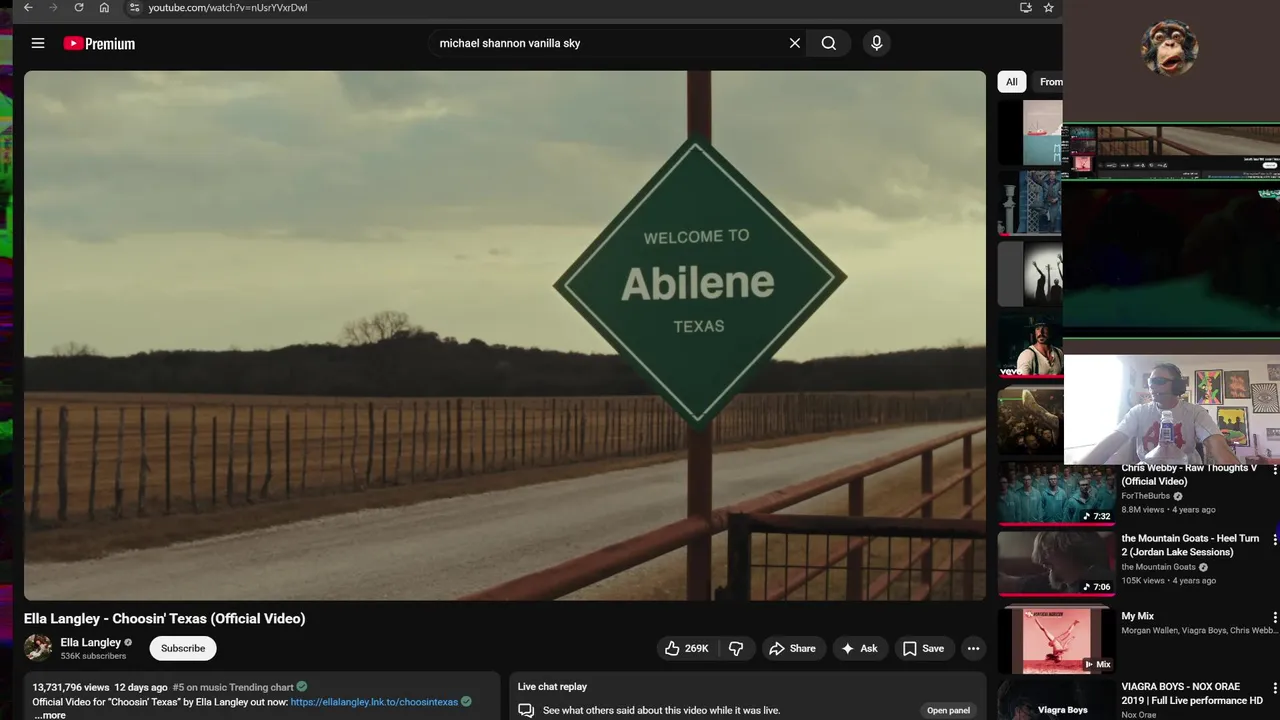The height and width of the screenshot is (720, 1280).
Task: Reload the page with the browser refresh icon
Action: click(x=79, y=7)
